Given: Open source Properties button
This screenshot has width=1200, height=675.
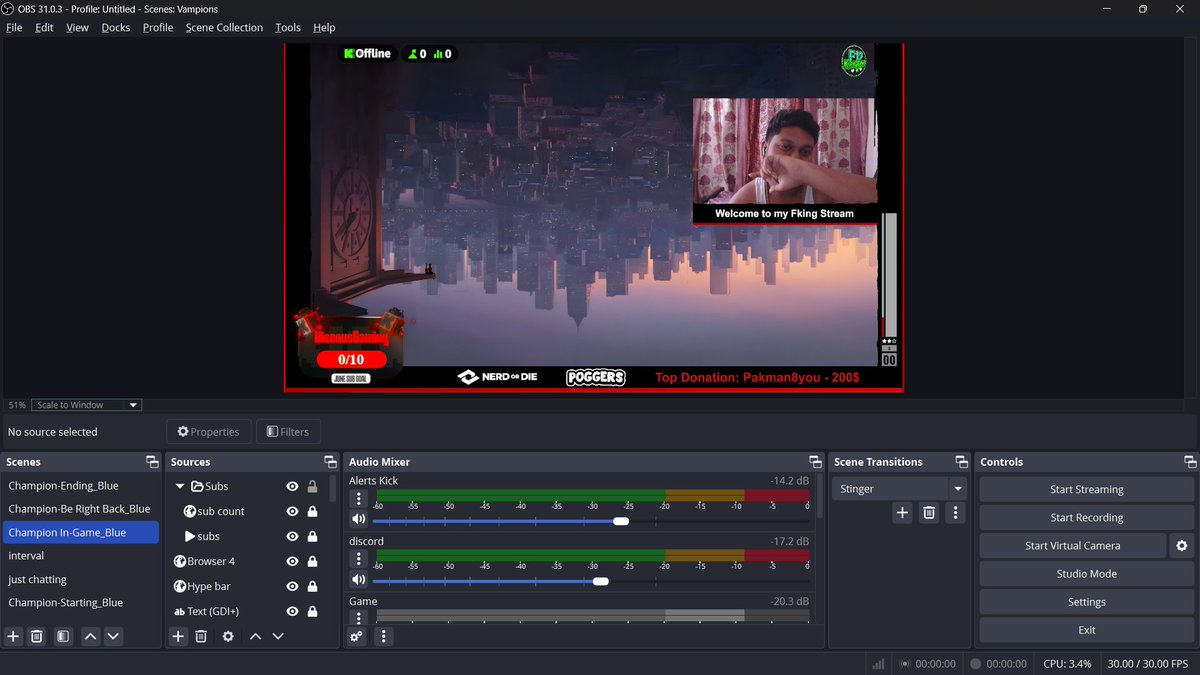Looking at the screenshot, I should tap(208, 432).
